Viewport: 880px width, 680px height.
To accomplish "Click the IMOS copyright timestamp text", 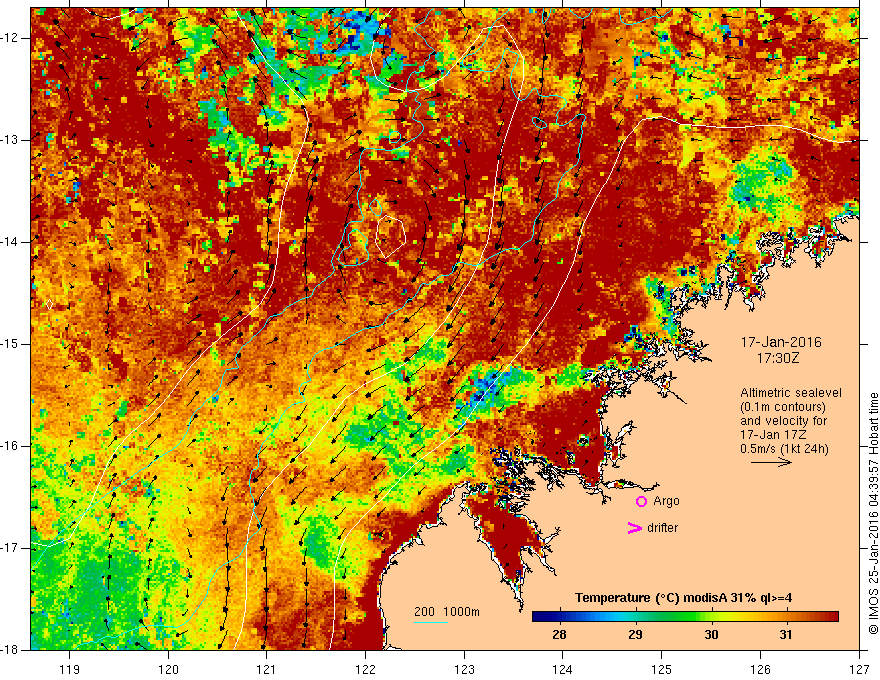I will tap(873, 513).
